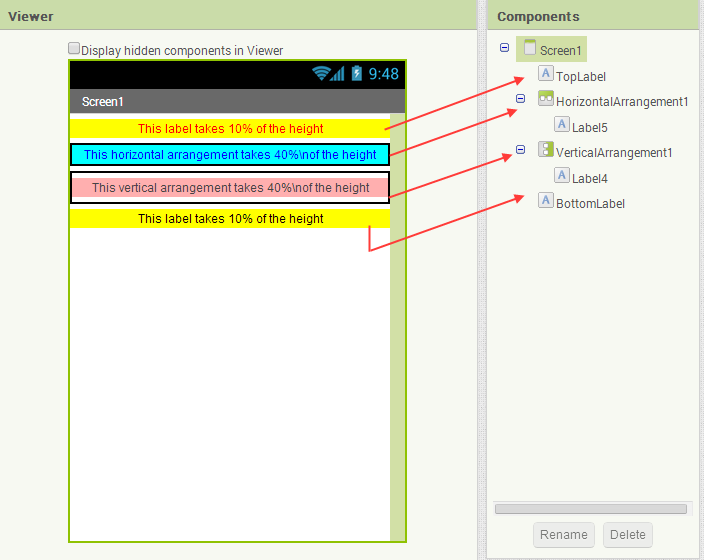Click the Wi-Fi icon in the phone status bar

tap(321, 73)
